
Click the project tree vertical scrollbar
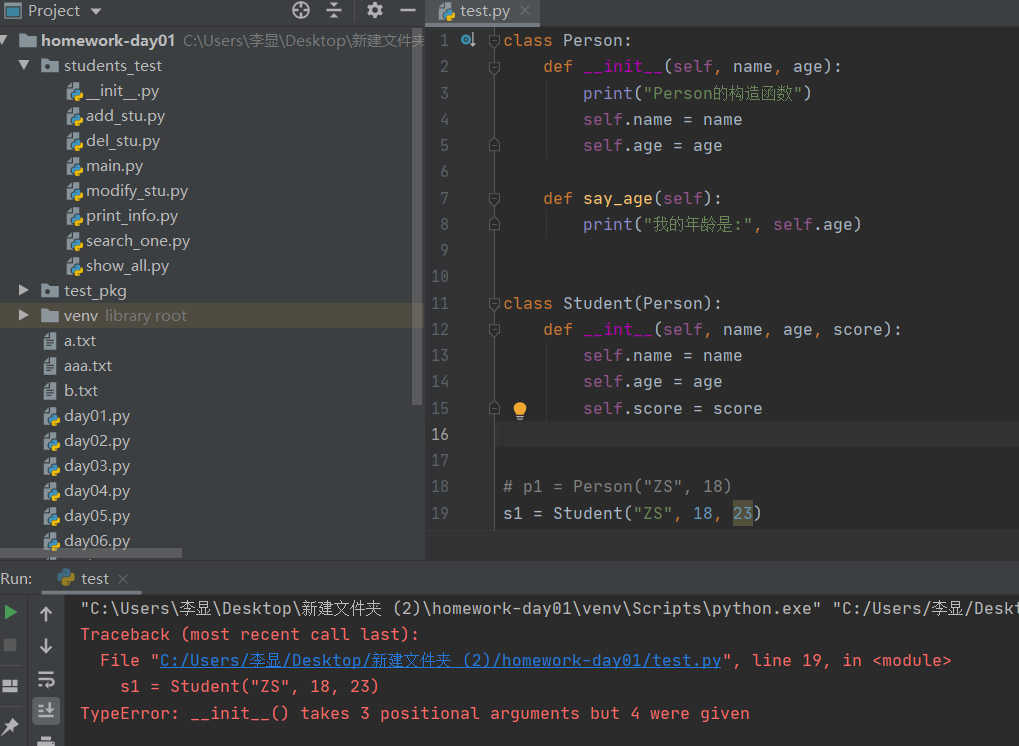click(x=417, y=218)
